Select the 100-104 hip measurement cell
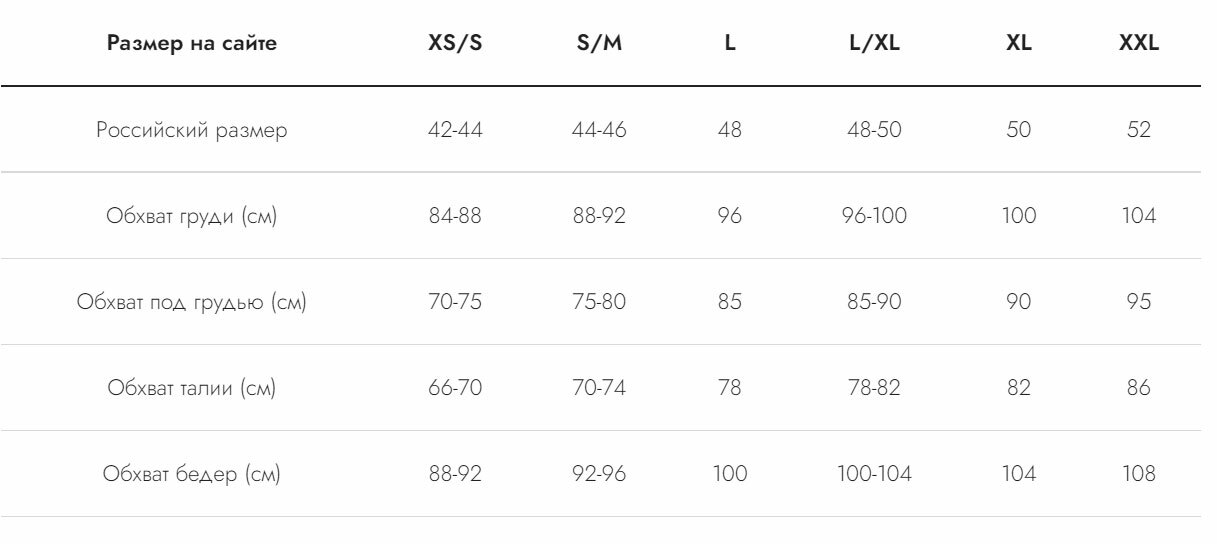This screenshot has width=1217, height=544. click(874, 474)
